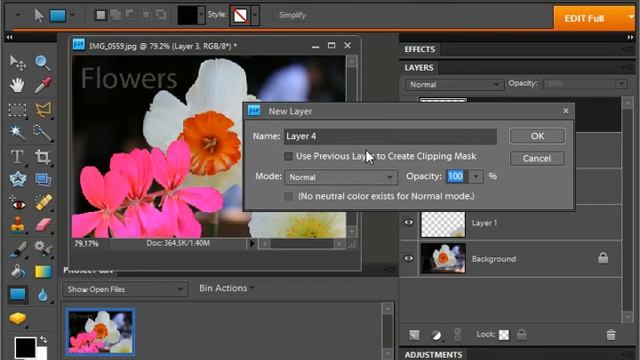Select the Rectangular Marquee tool
The width and height of the screenshot is (640, 360).
pos(18,109)
